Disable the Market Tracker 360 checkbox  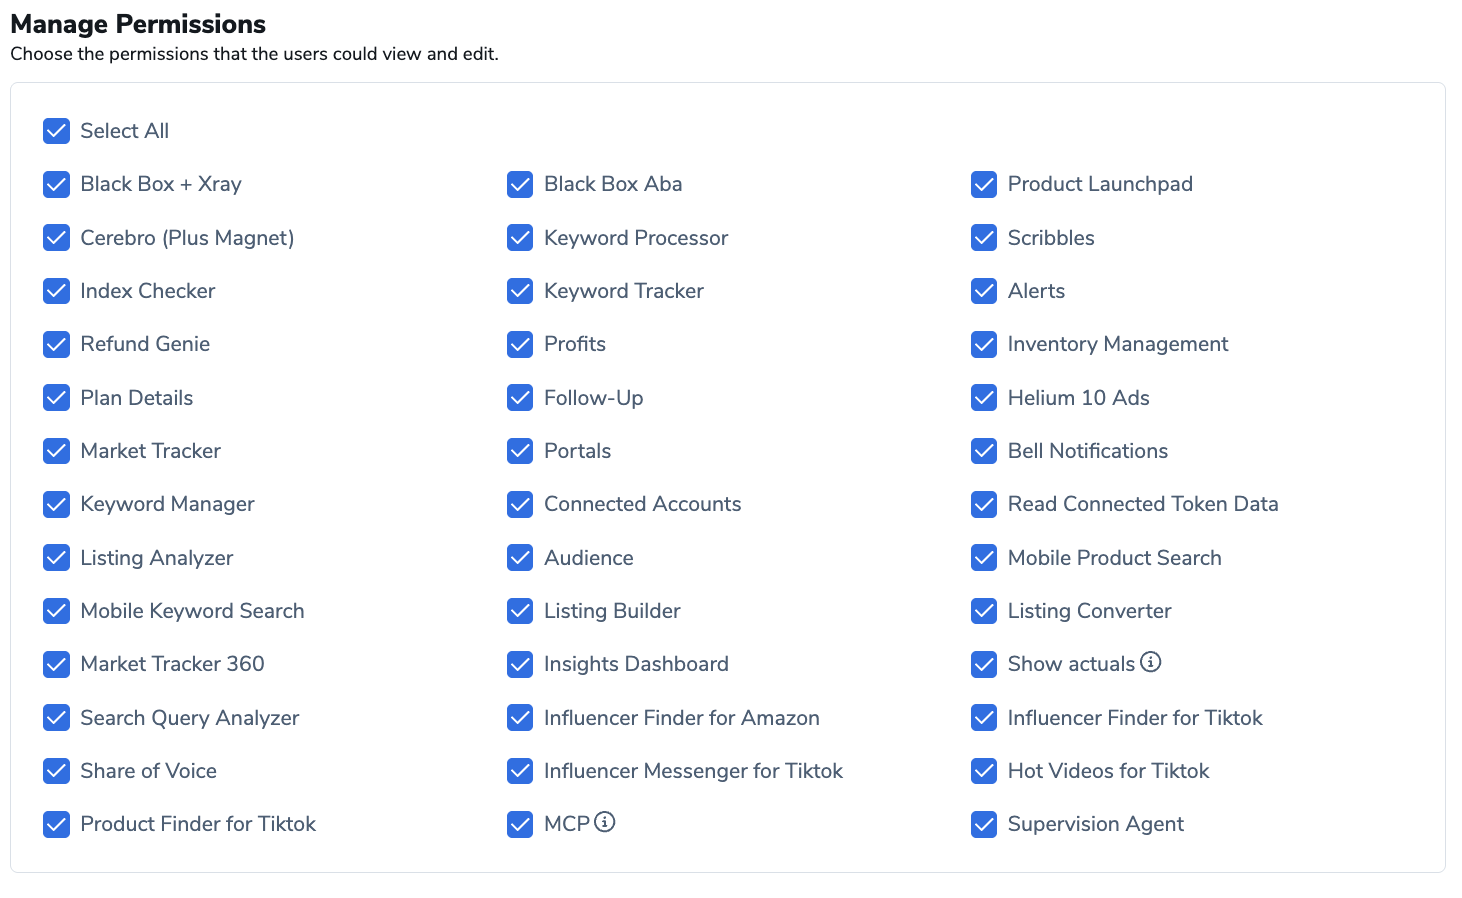(57, 664)
